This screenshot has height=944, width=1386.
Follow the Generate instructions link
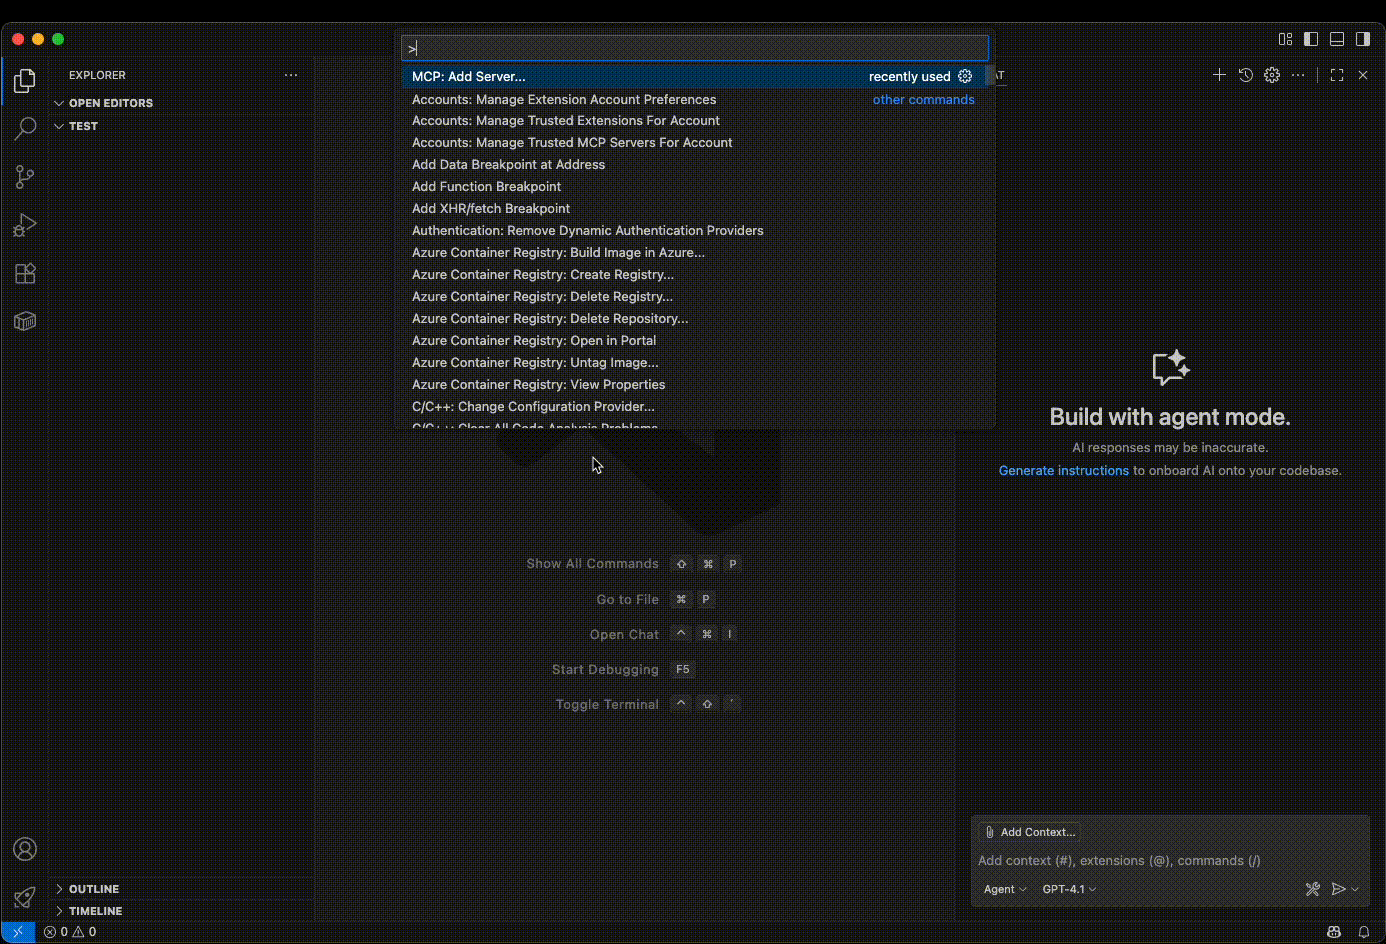pyautogui.click(x=1063, y=470)
